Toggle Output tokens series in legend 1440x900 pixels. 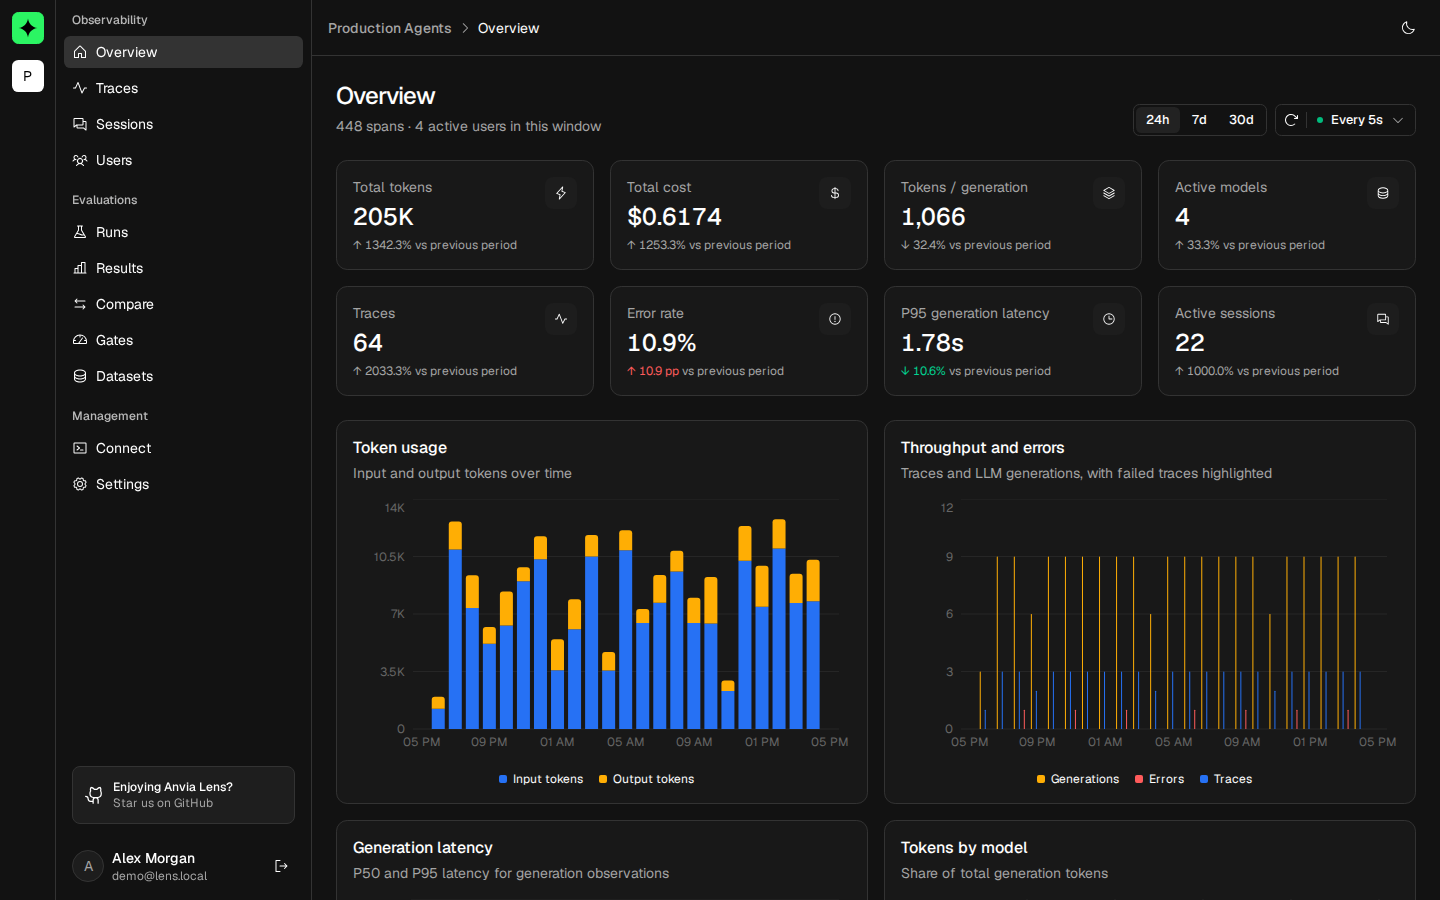[646, 779]
